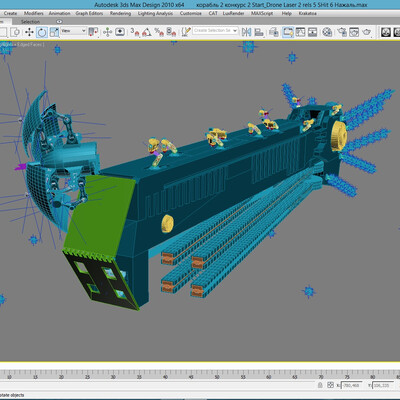
Task: Choose the Select and Uniform Scale tool
Action: 54,32
